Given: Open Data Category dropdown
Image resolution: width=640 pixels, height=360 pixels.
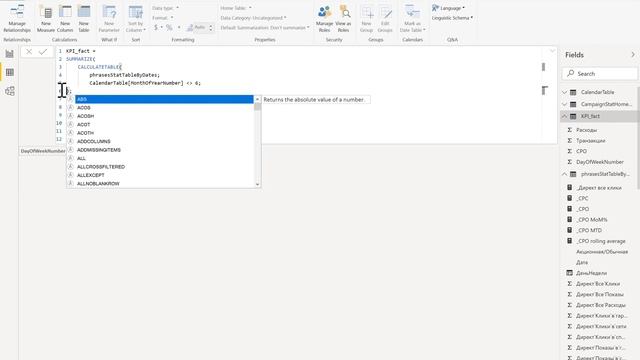Looking at the screenshot, I should point(253,18).
